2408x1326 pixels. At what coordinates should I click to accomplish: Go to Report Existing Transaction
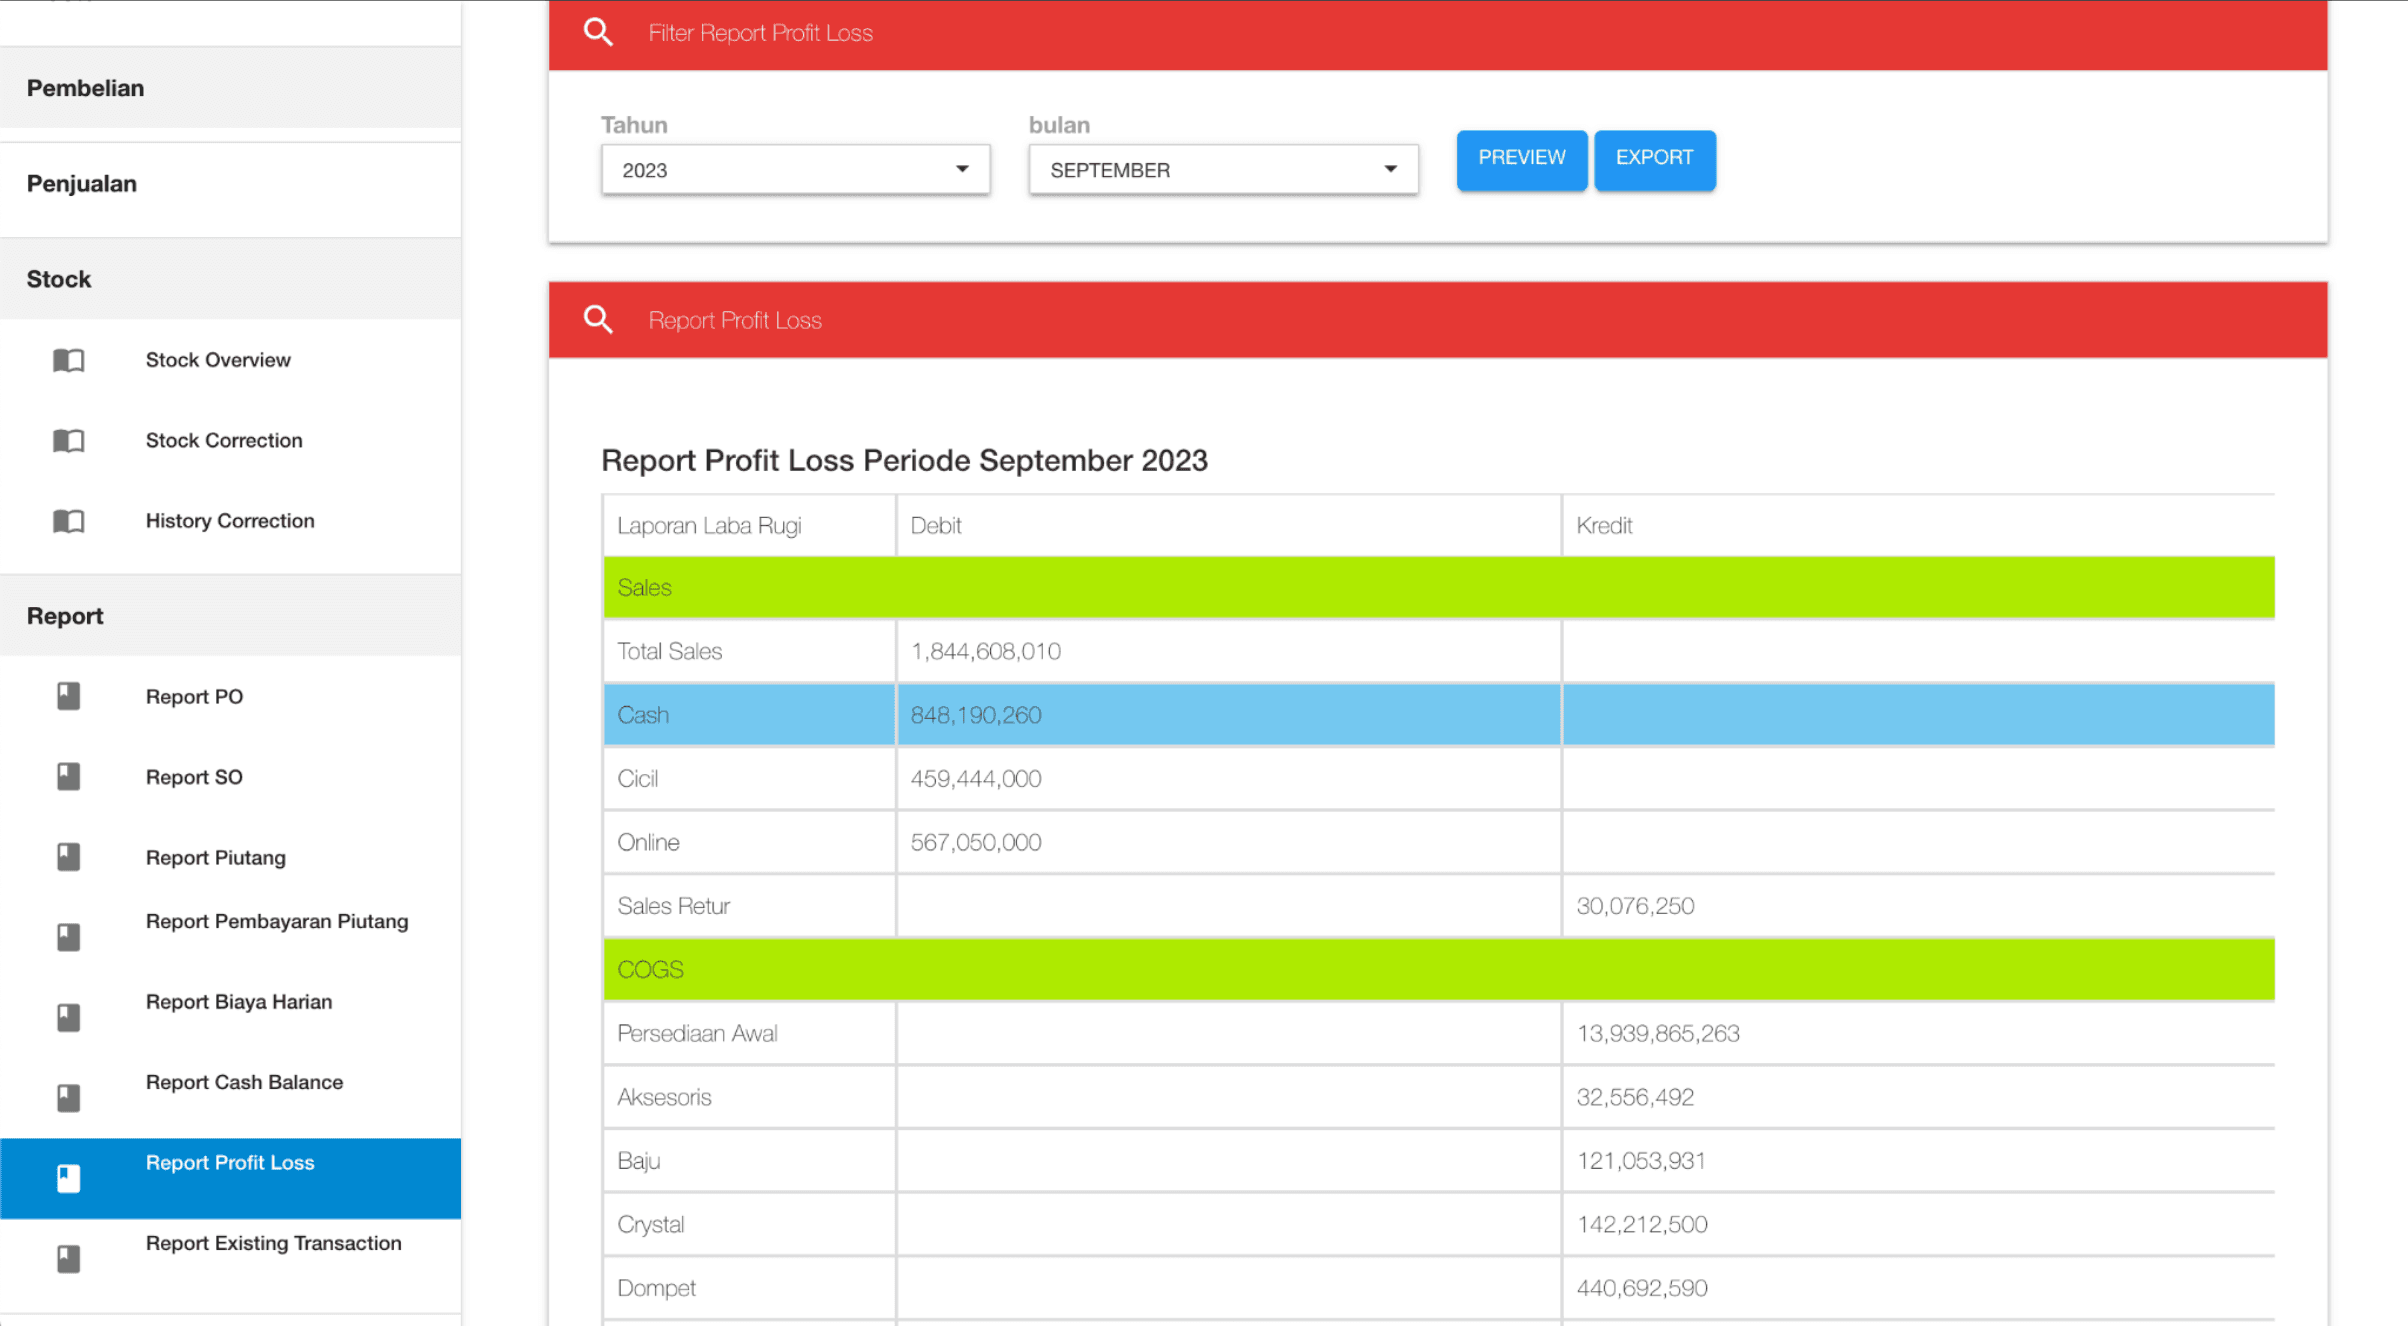pos(230,1259)
